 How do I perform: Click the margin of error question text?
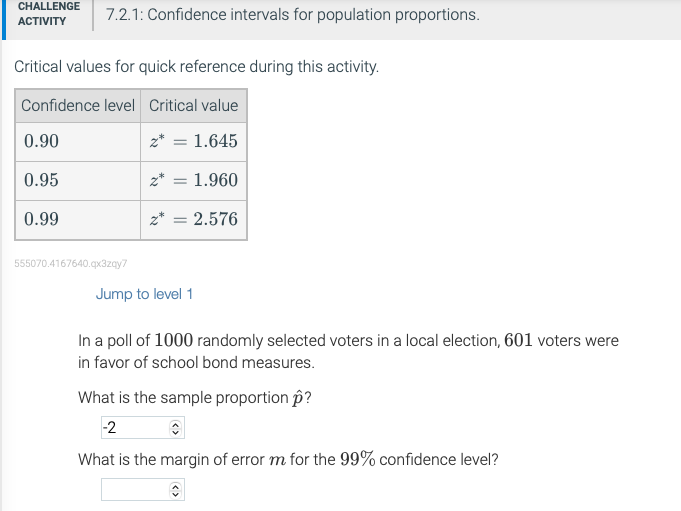(288, 460)
